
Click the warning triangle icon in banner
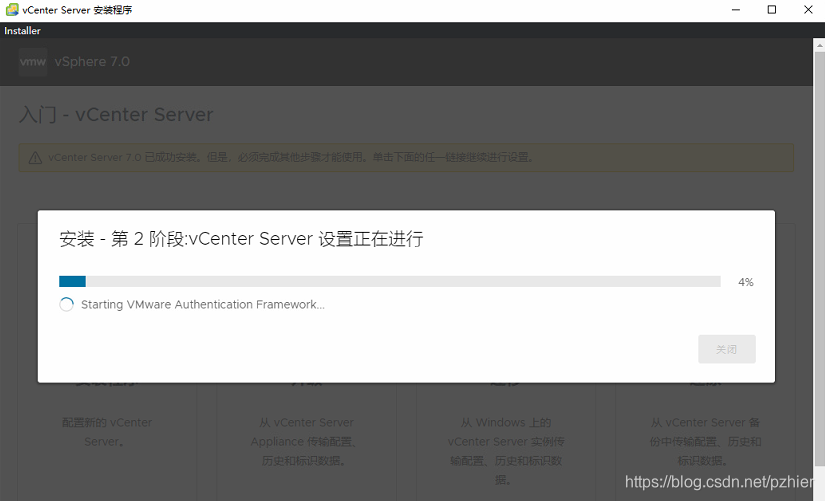click(x=35, y=157)
